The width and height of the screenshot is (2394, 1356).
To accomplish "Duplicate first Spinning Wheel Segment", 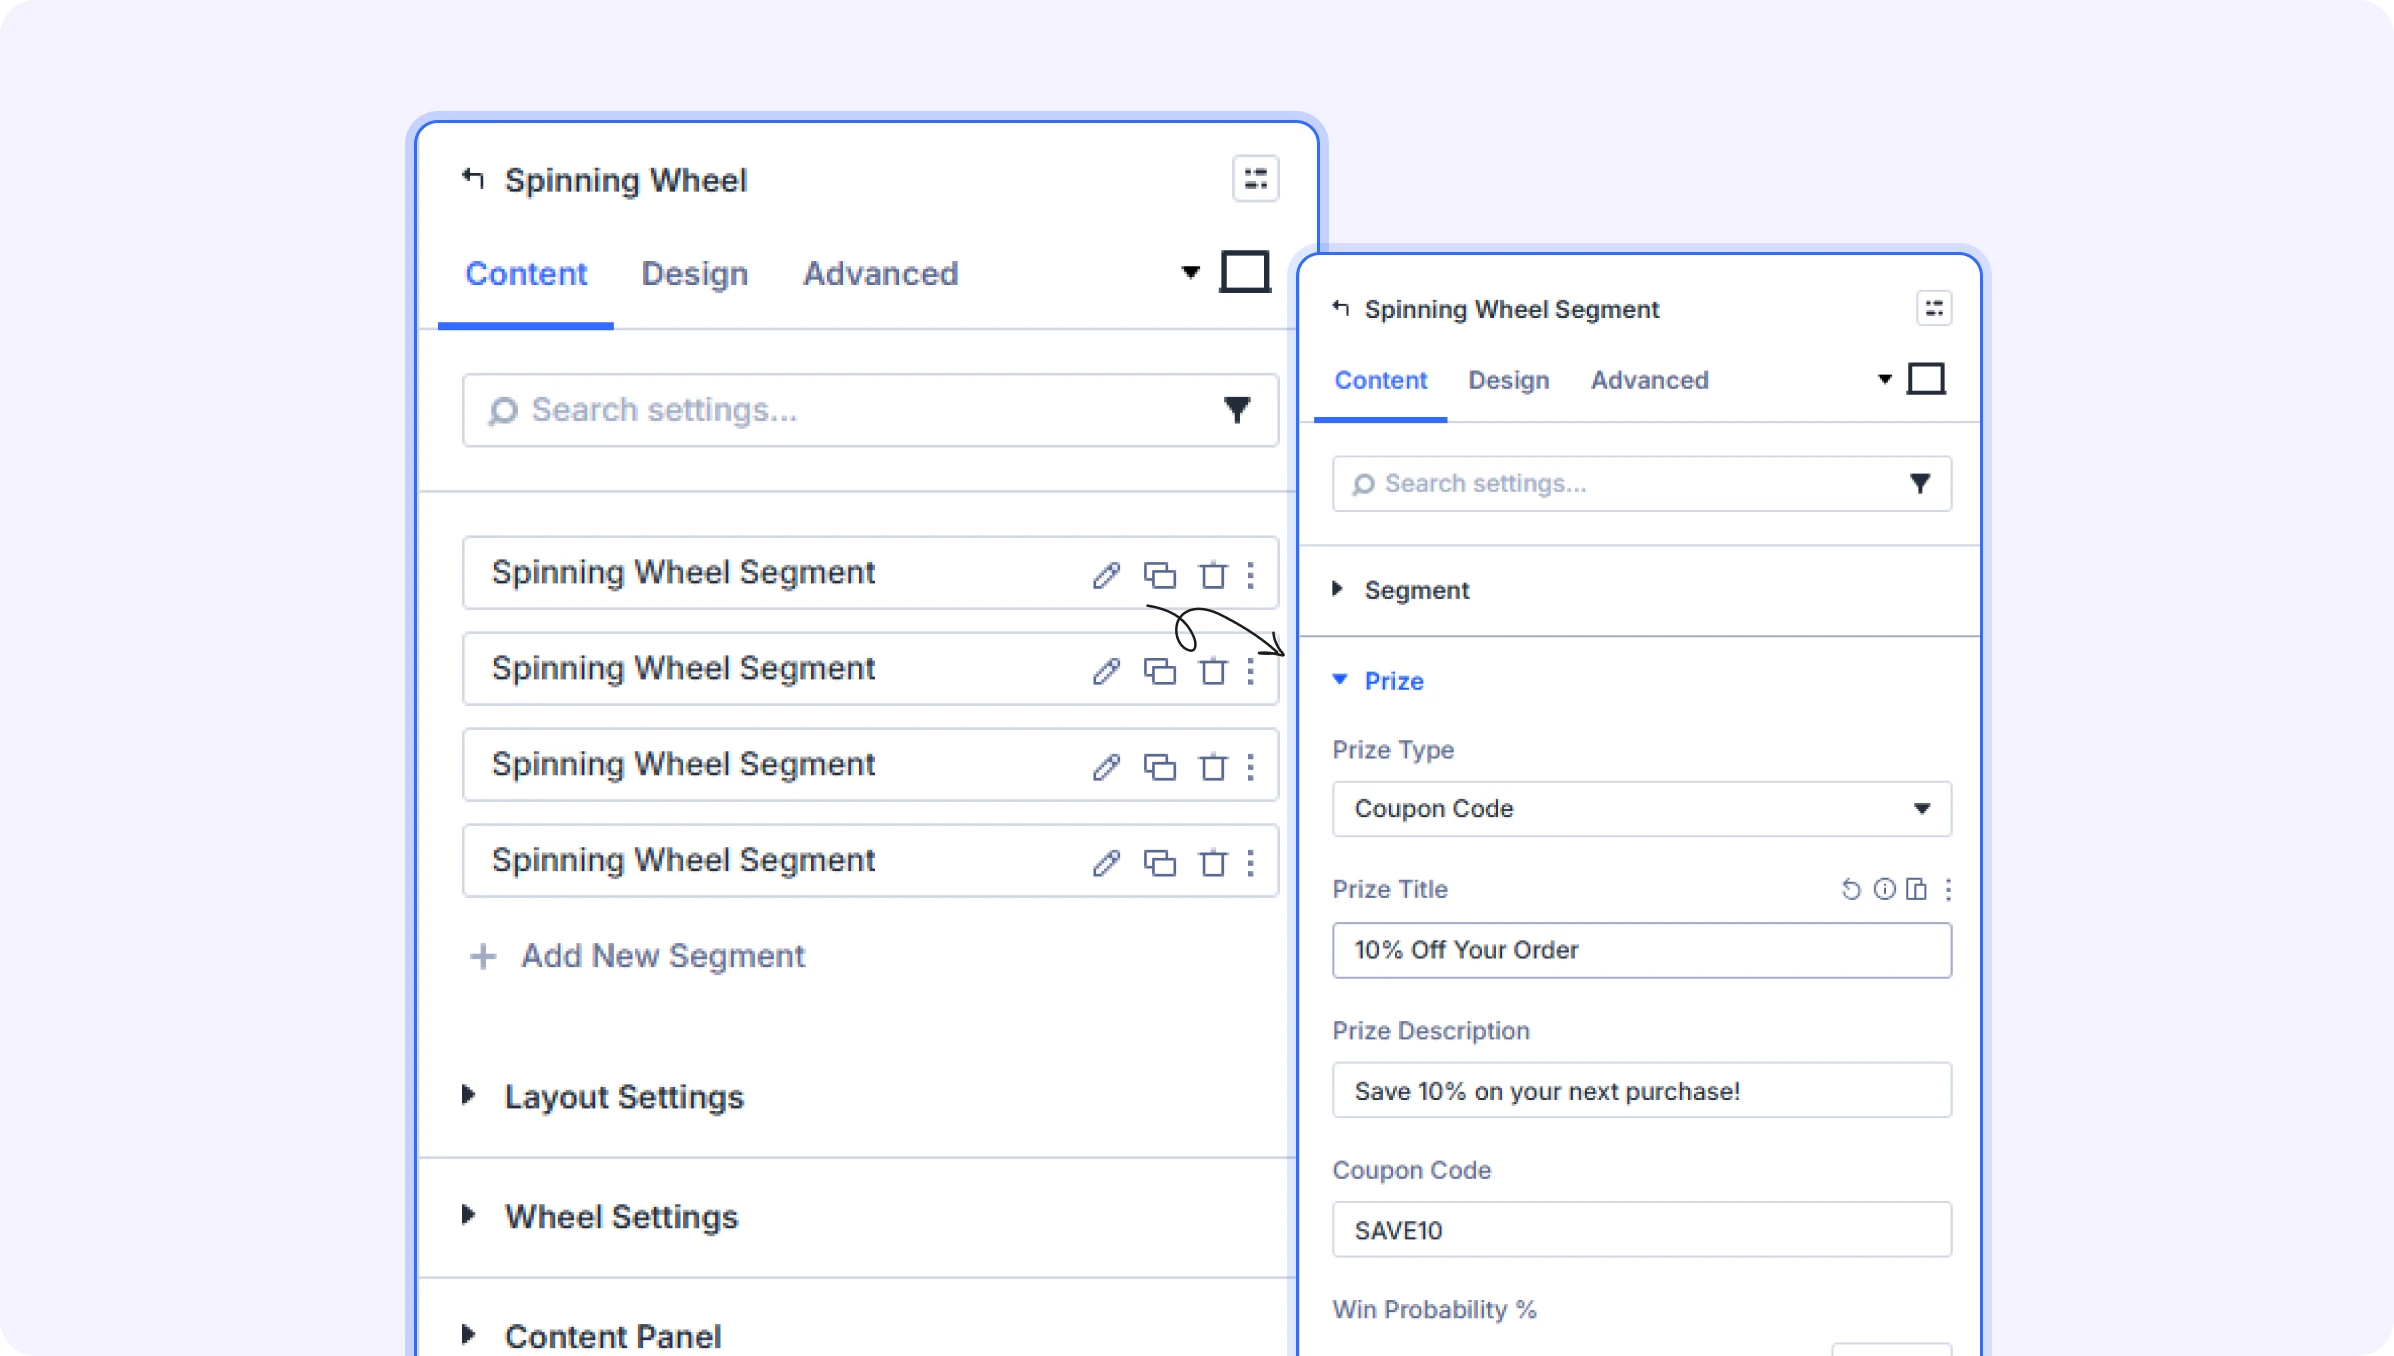I will [1160, 575].
